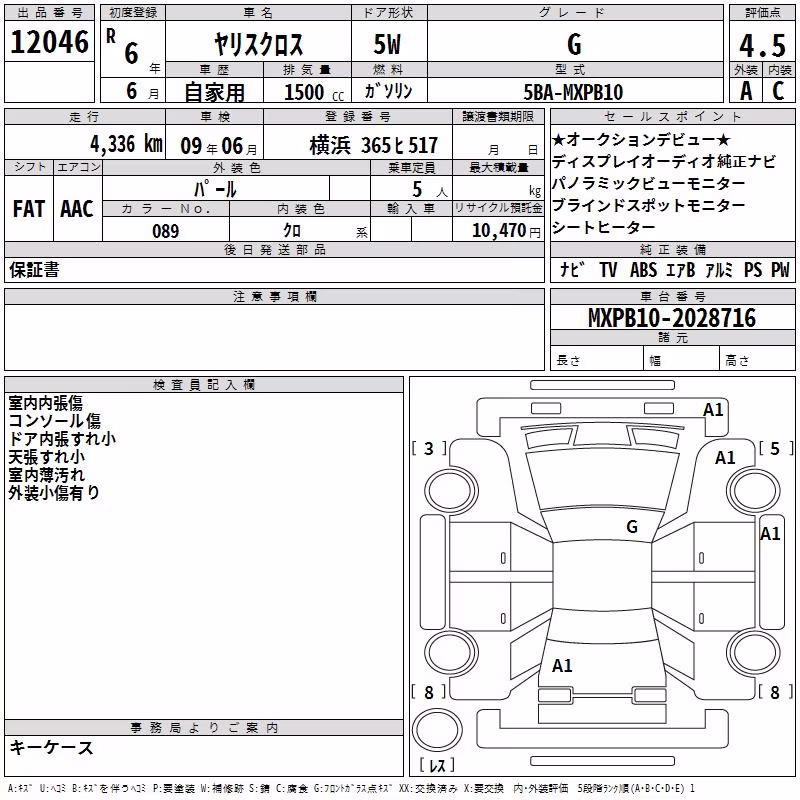Select the note 室内薄汚れ
800x800 pixels.
point(46,474)
